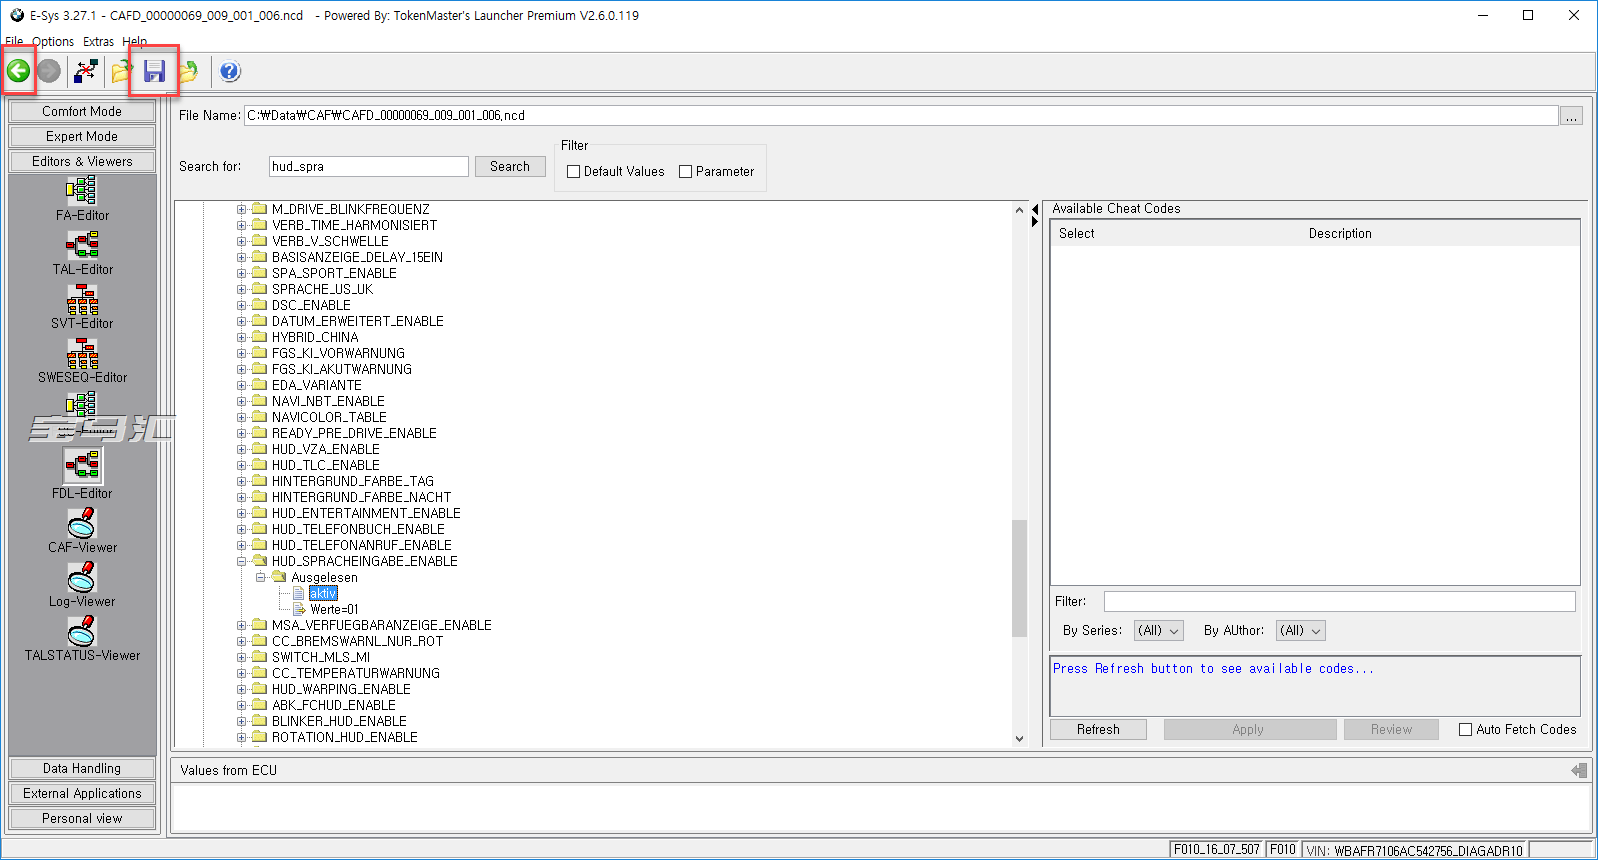The width and height of the screenshot is (1598, 860).
Task: Enable the Default Values filter checkbox
Action: click(574, 172)
